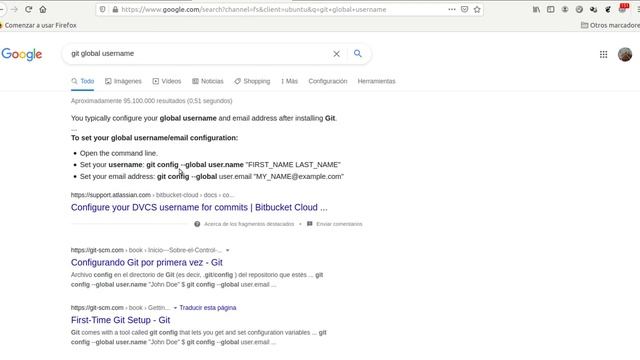Bookmark this page with star icon
This screenshot has height=360, width=640.
point(477,9)
